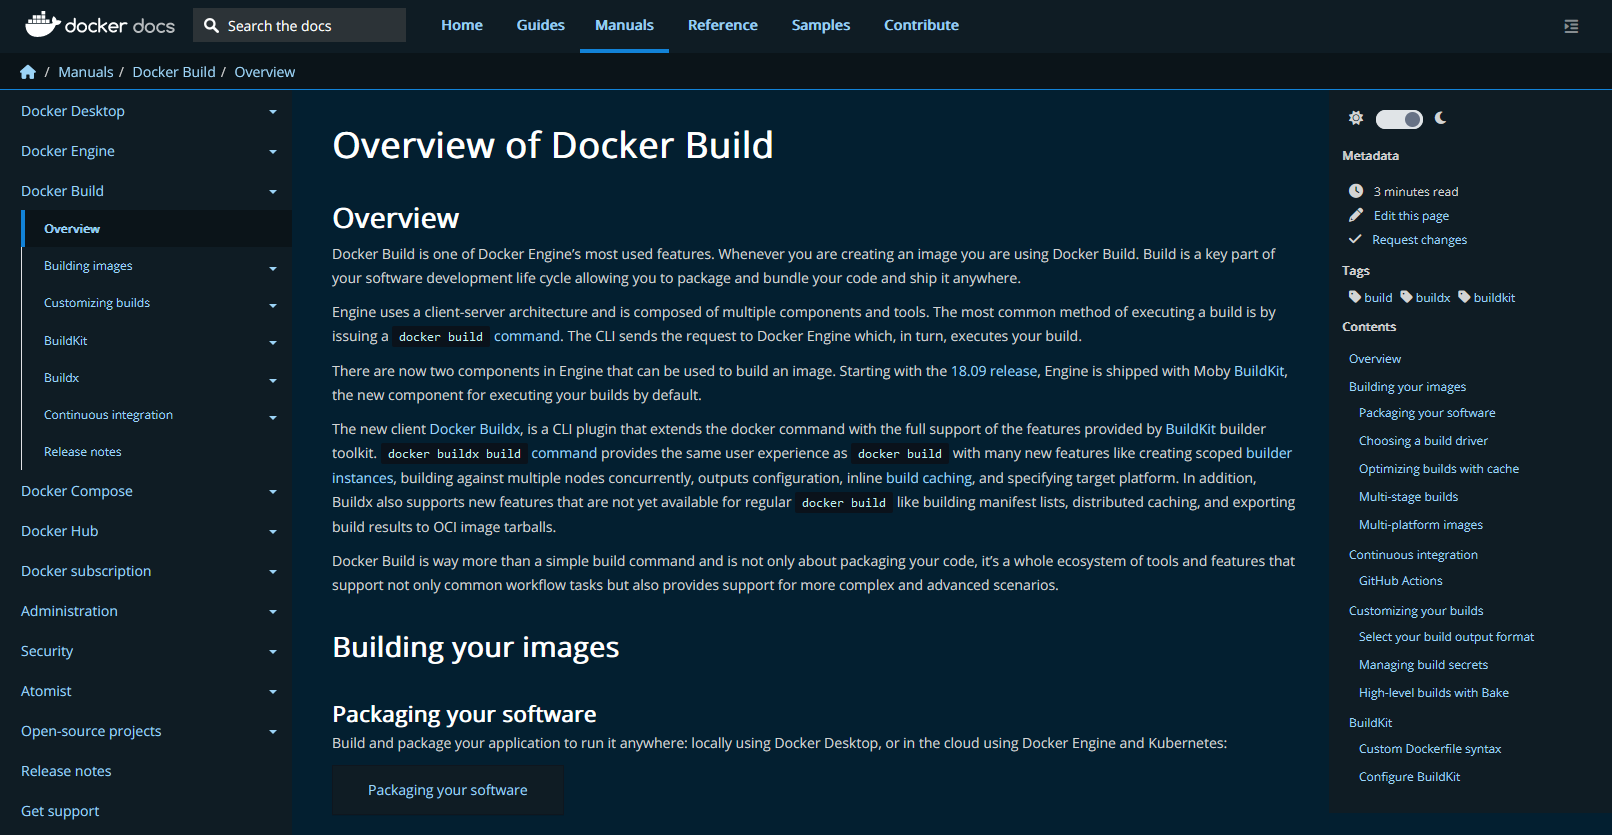Click the clock icon beside minutes read
This screenshot has width=1612, height=835.
pos(1356,191)
